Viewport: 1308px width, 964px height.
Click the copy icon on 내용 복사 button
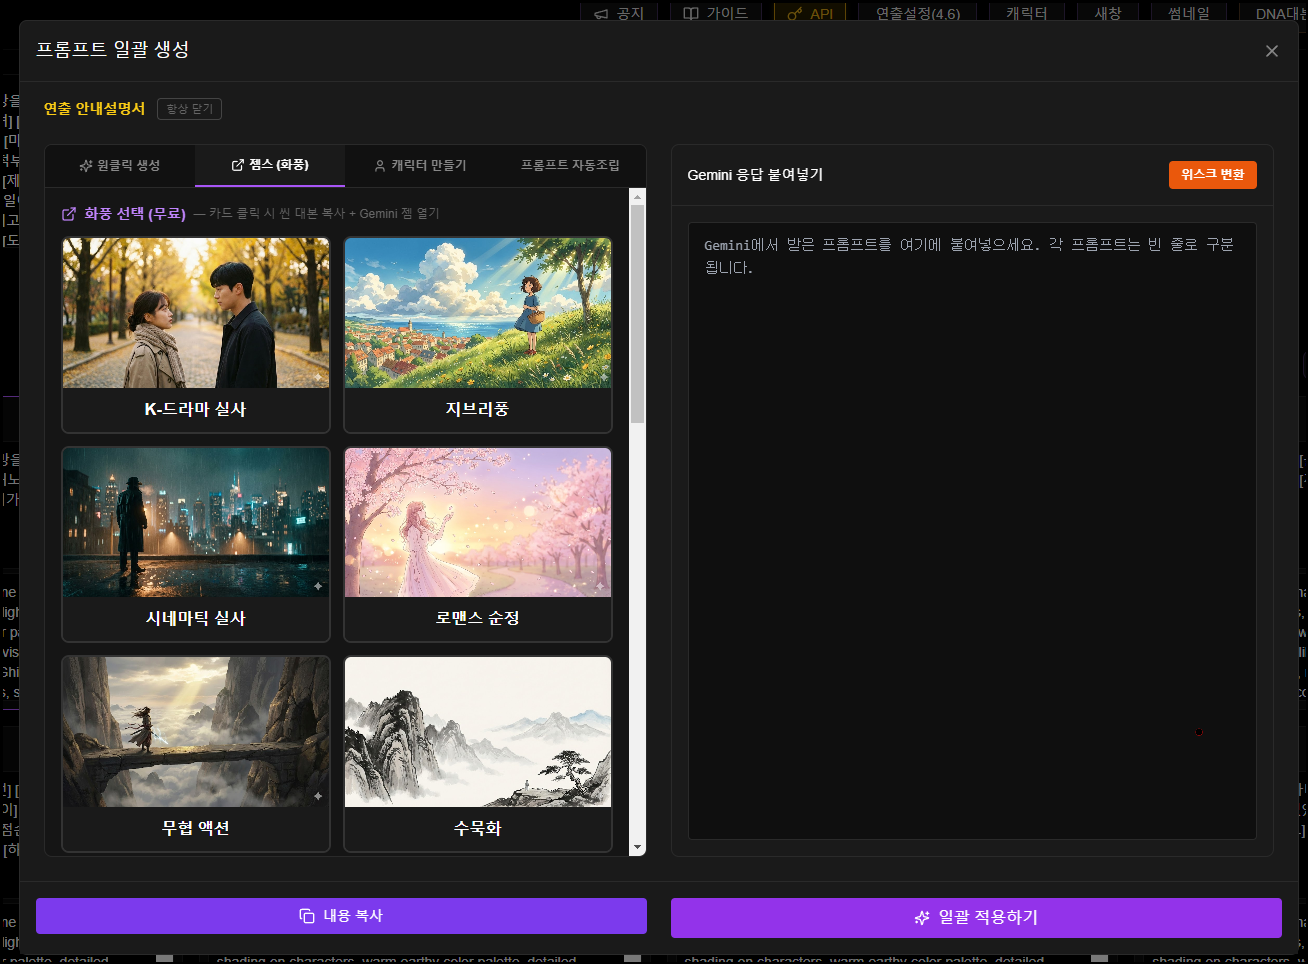point(307,916)
